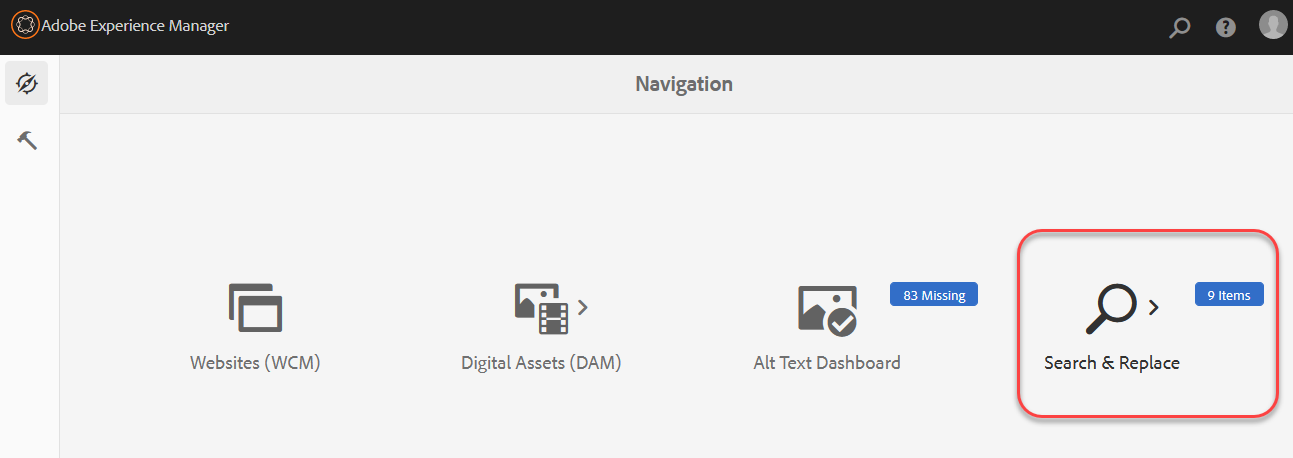This screenshot has width=1293, height=458.
Task: Open the help question mark icon
Action: click(x=1226, y=28)
